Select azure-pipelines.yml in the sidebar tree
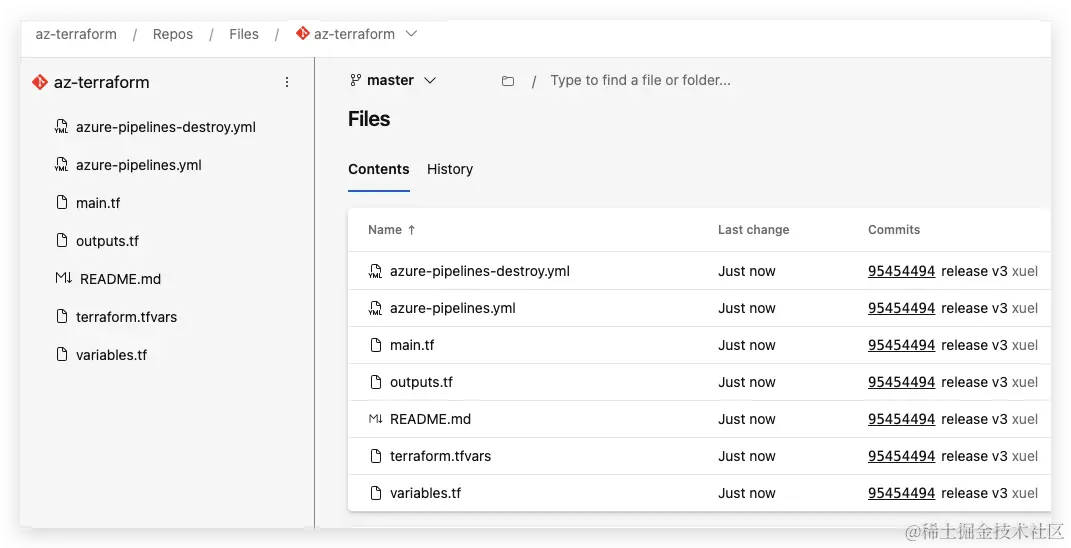The width and height of the screenshot is (1071, 548). point(138,165)
